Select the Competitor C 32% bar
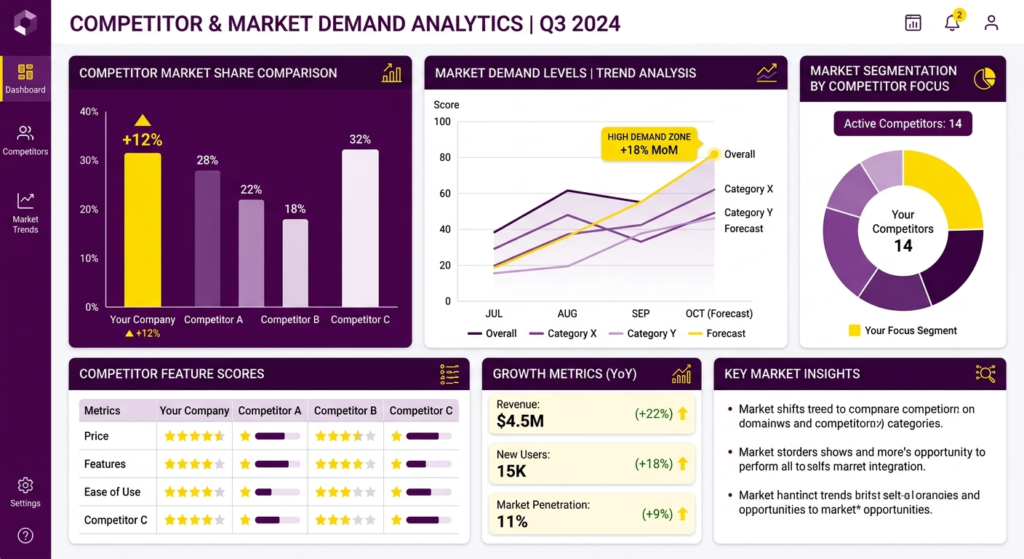The height and width of the screenshot is (559, 1024). [x=360, y=229]
